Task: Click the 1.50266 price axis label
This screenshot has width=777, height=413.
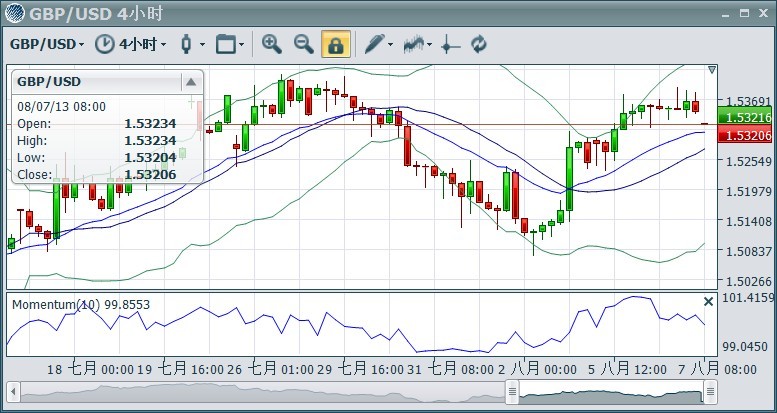Action: (x=748, y=281)
